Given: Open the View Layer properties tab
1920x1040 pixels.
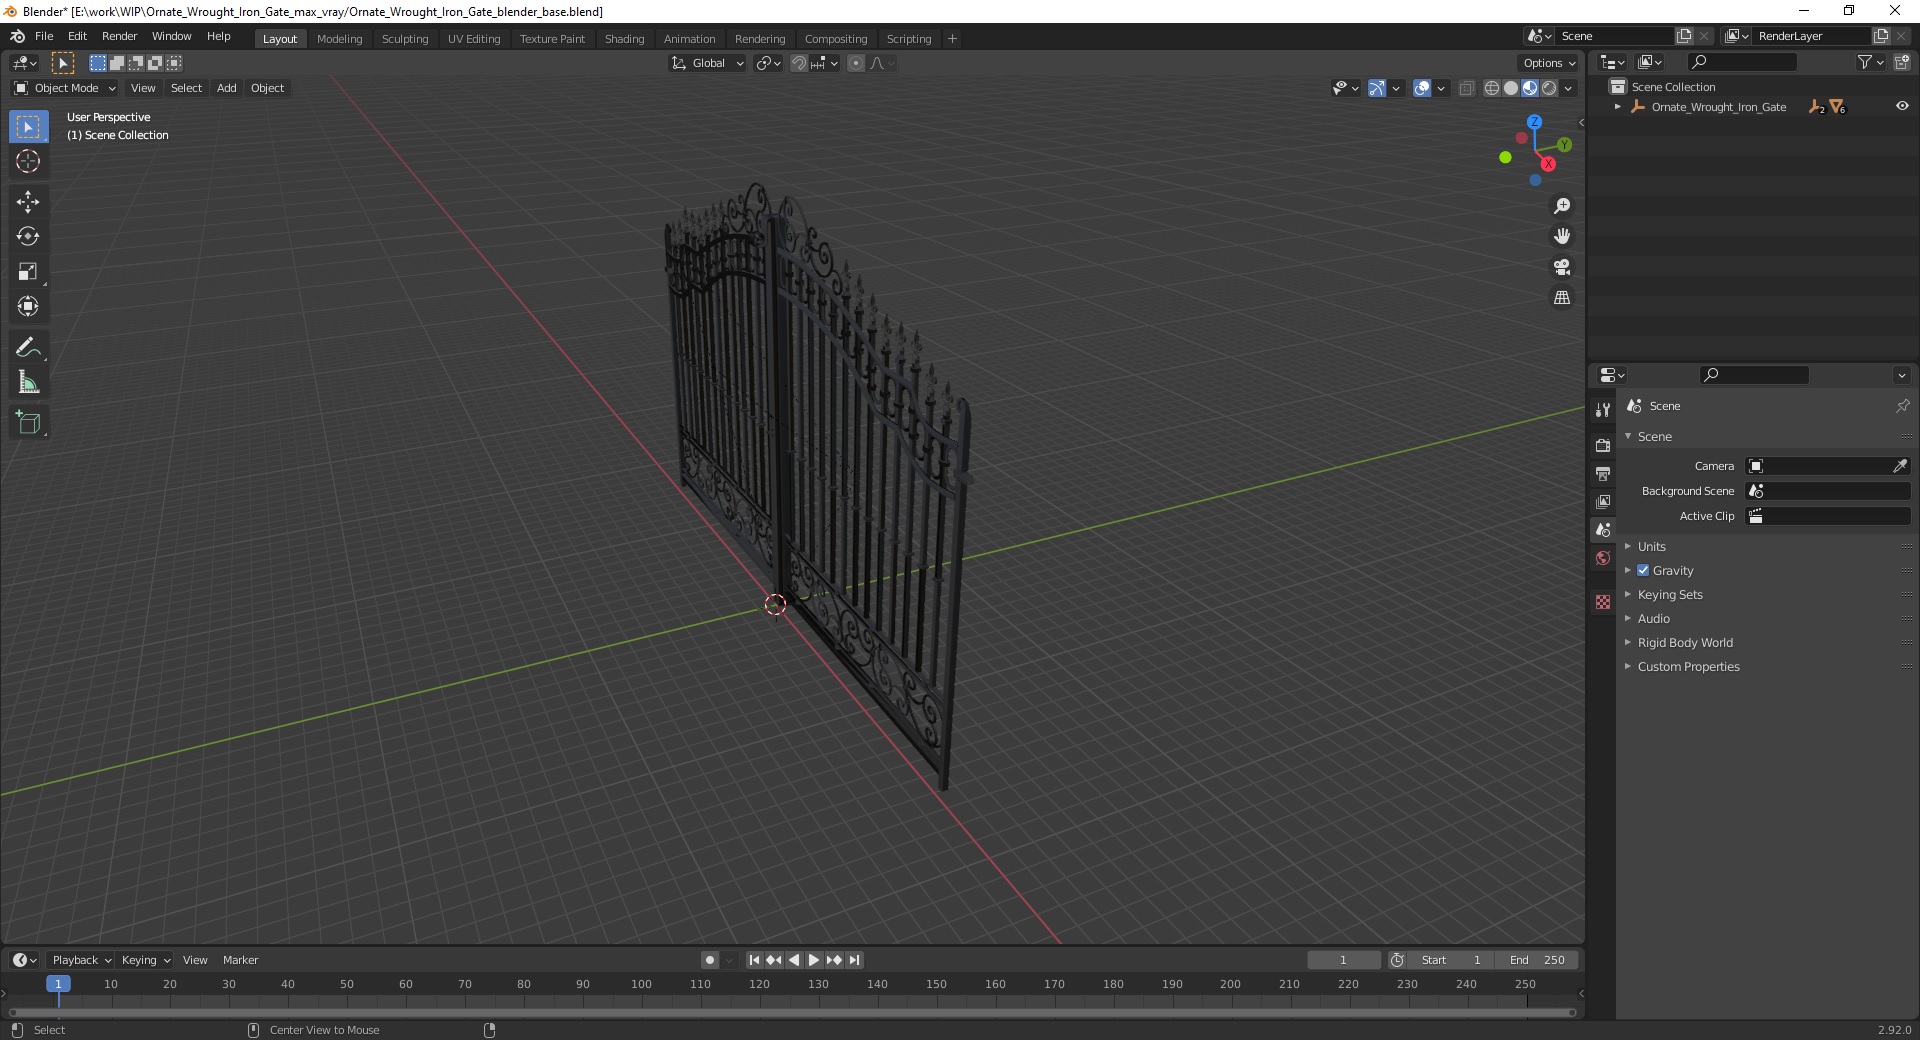Looking at the screenshot, I should click(1603, 501).
